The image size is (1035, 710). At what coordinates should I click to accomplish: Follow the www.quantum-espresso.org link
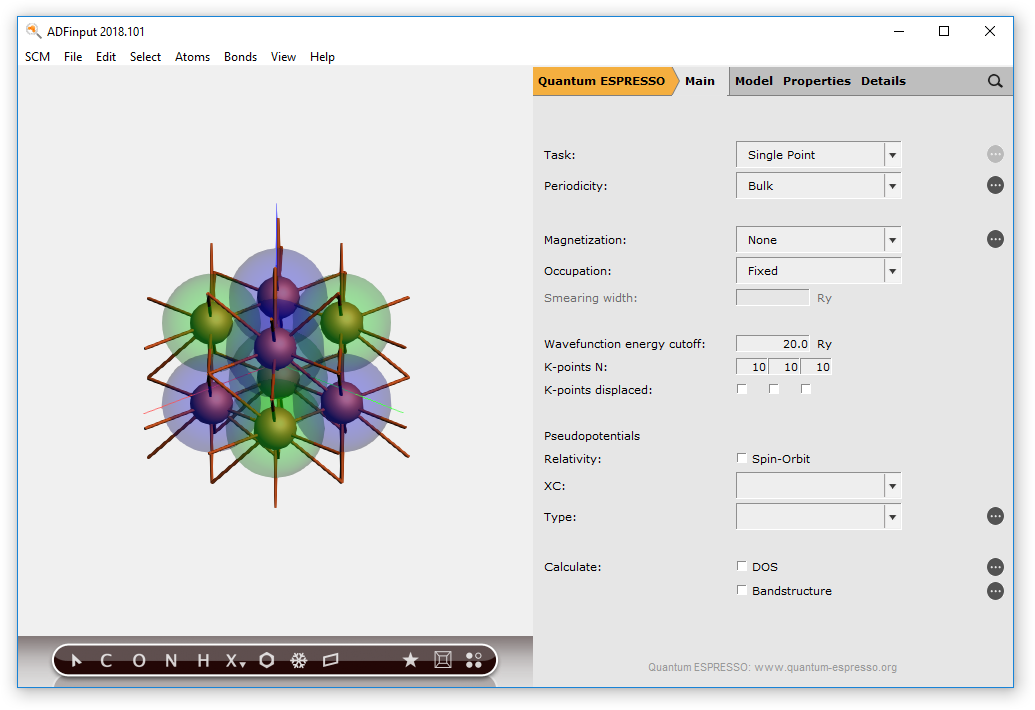click(x=828, y=667)
